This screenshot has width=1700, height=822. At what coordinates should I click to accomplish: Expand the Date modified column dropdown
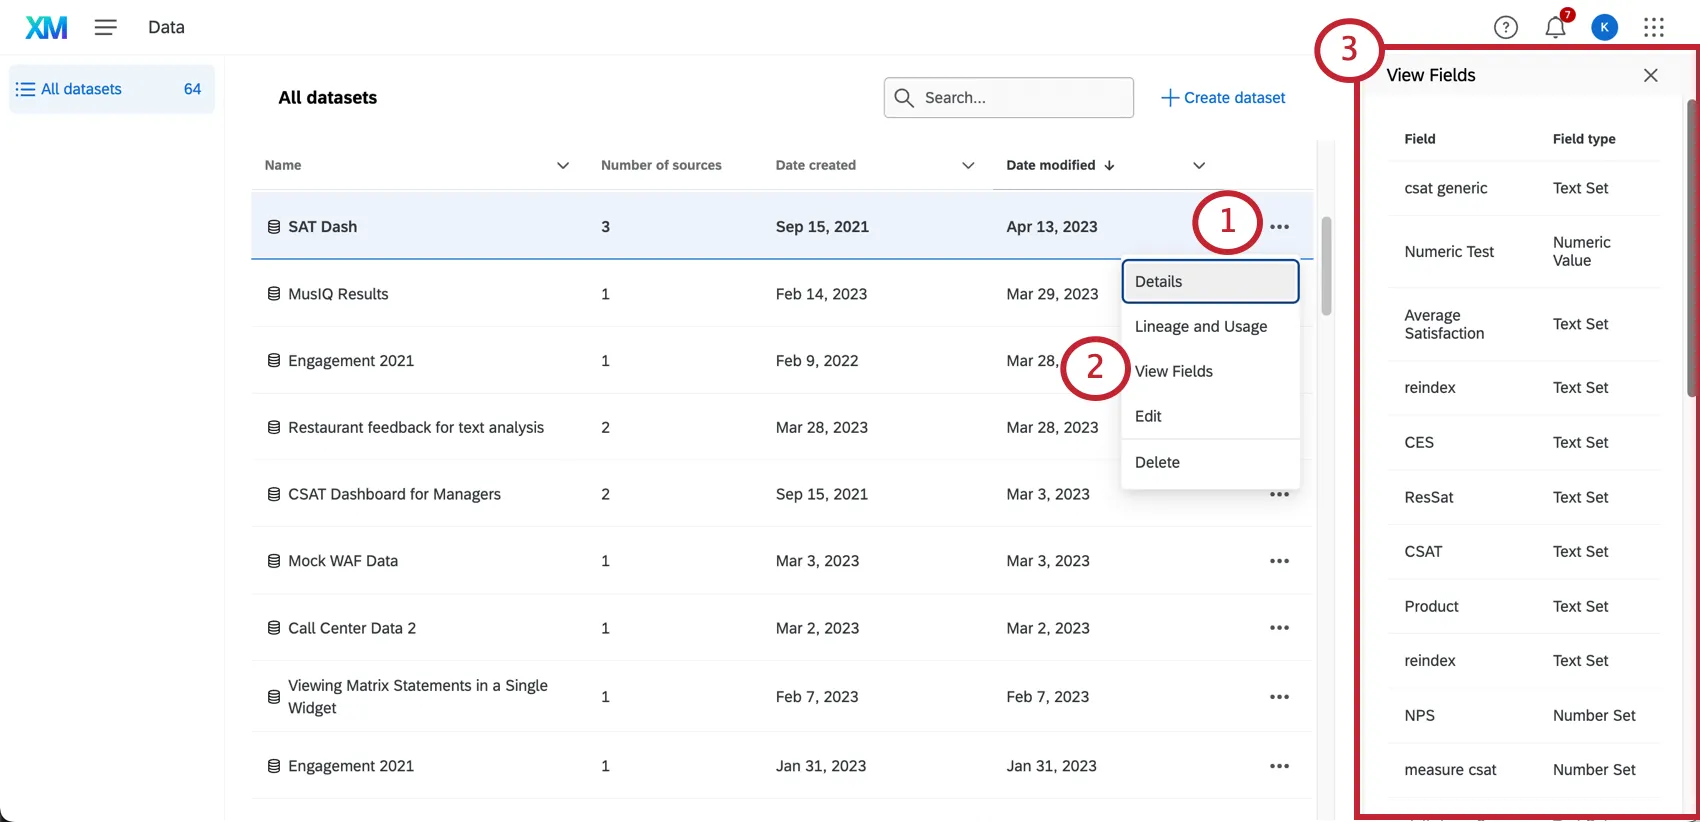1199,166
